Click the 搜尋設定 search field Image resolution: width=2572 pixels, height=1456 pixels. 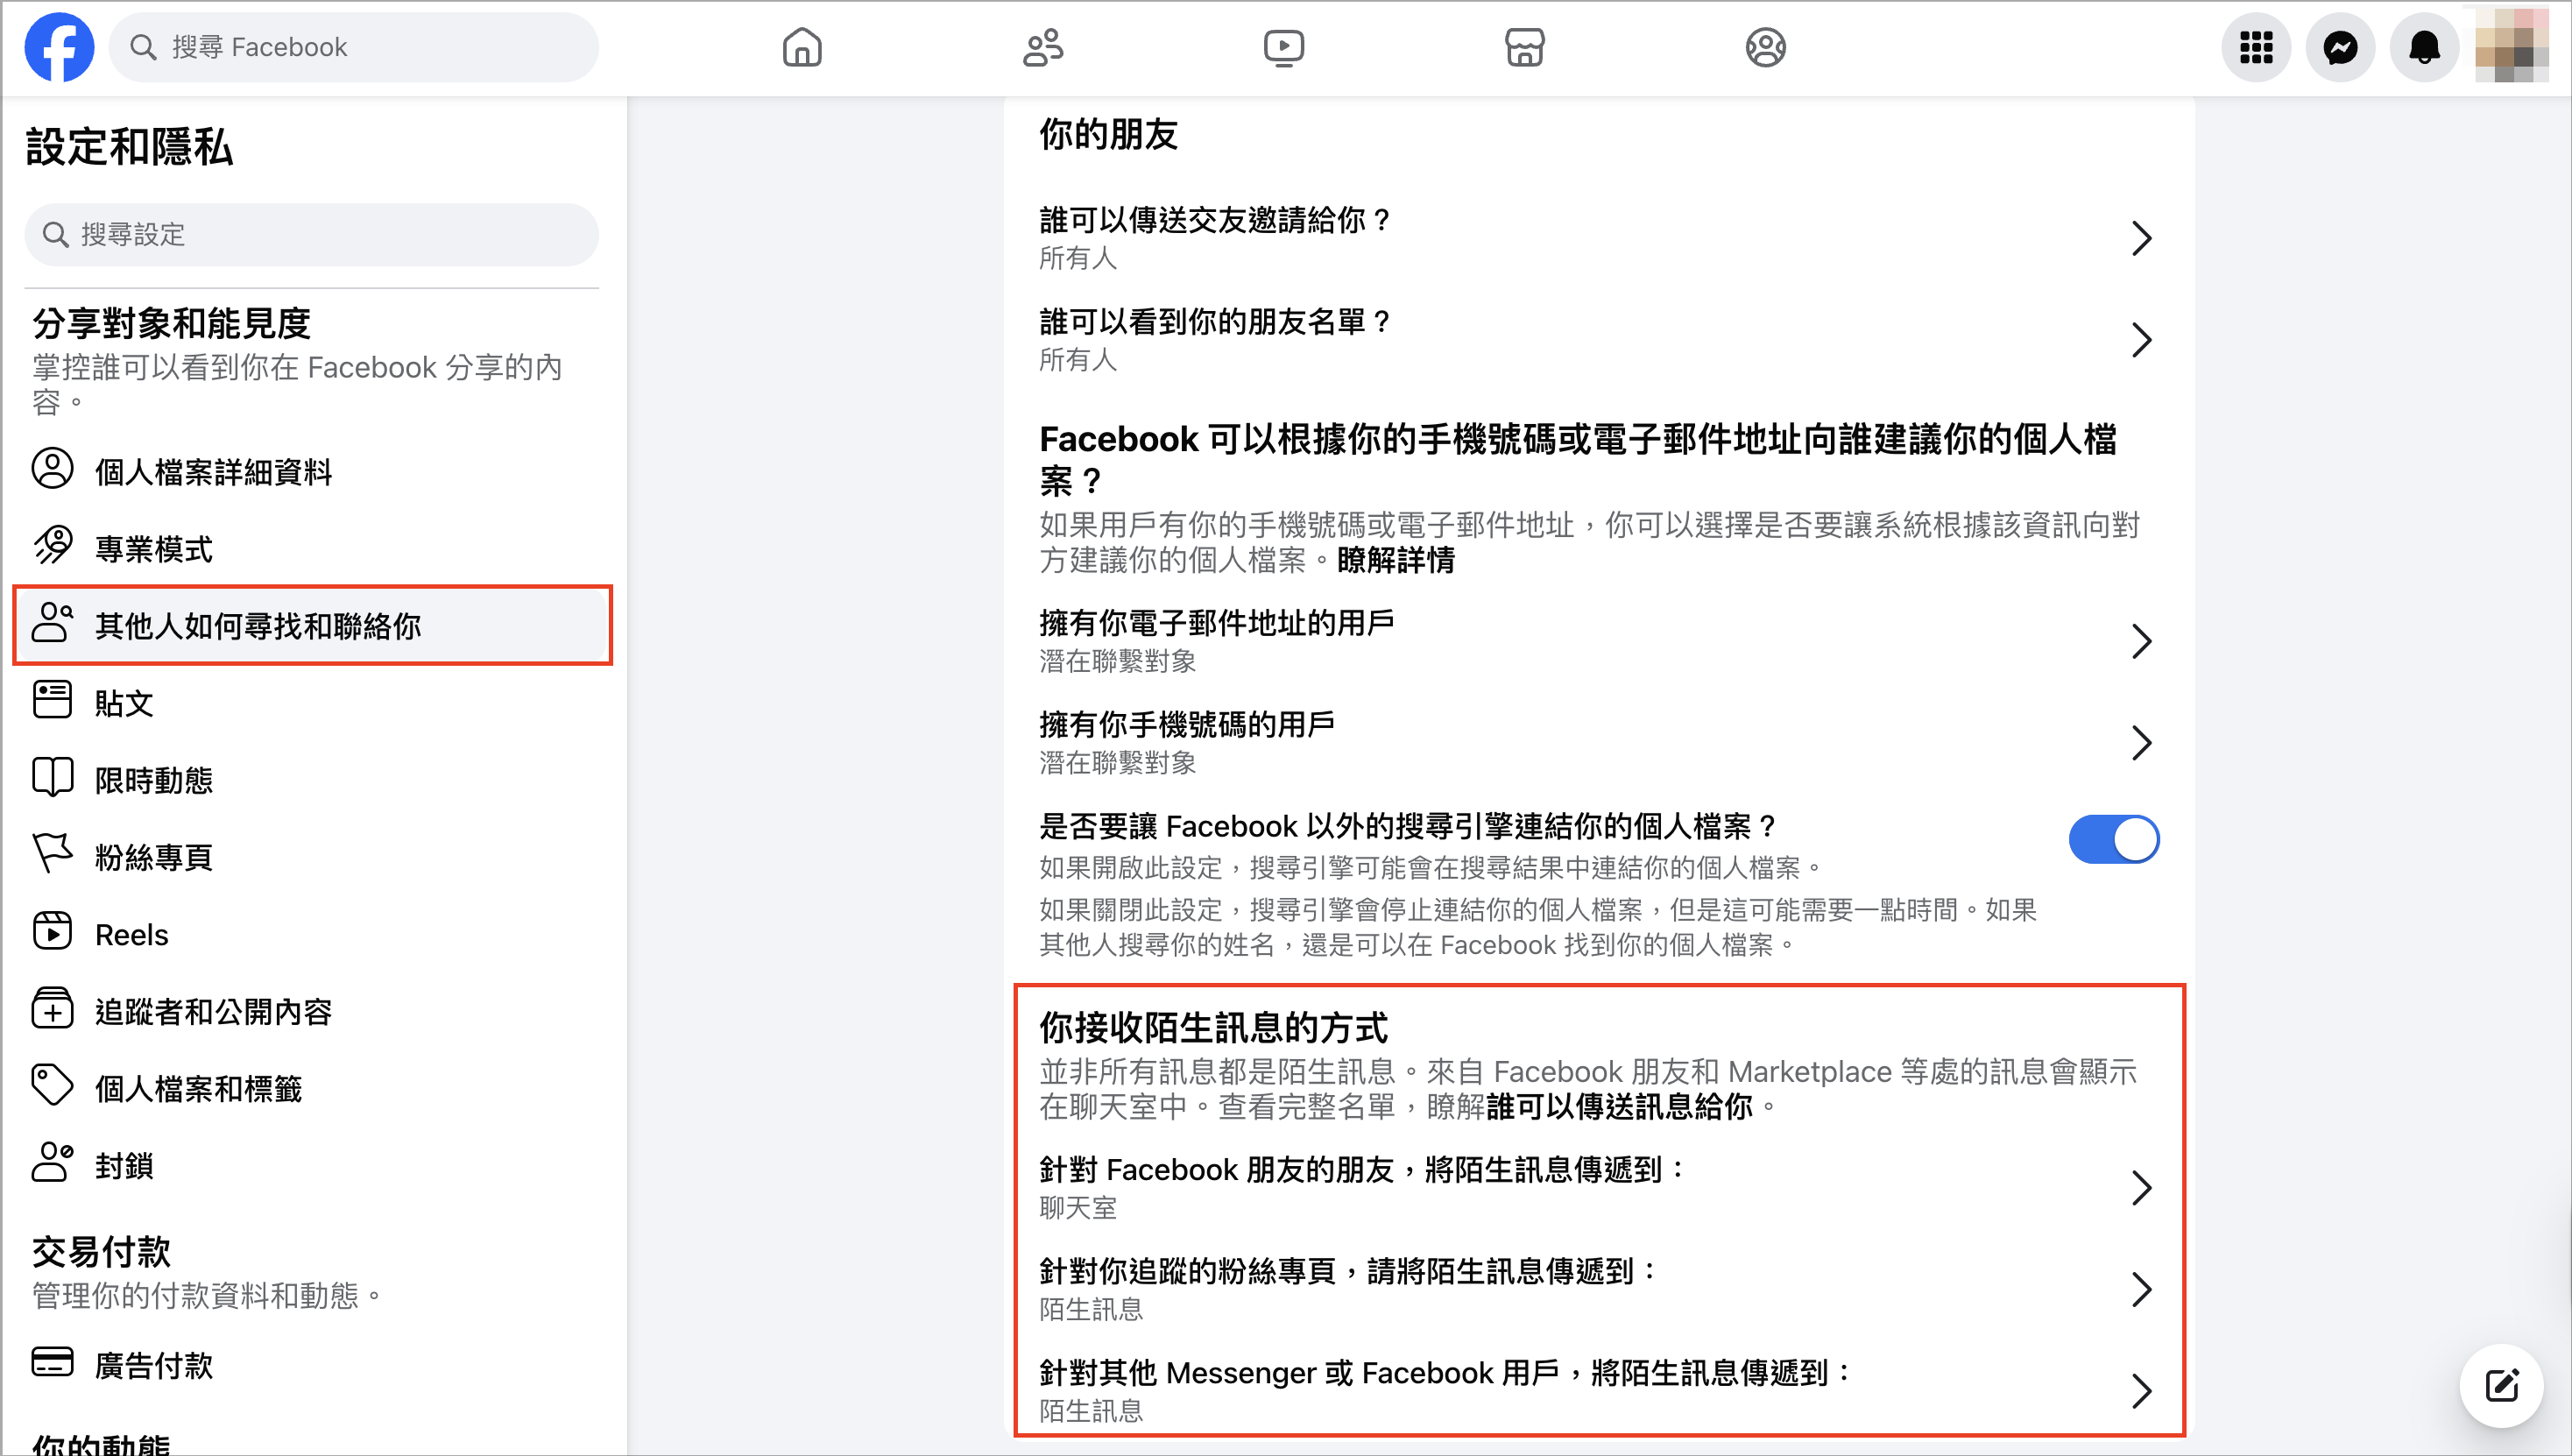click(312, 235)
